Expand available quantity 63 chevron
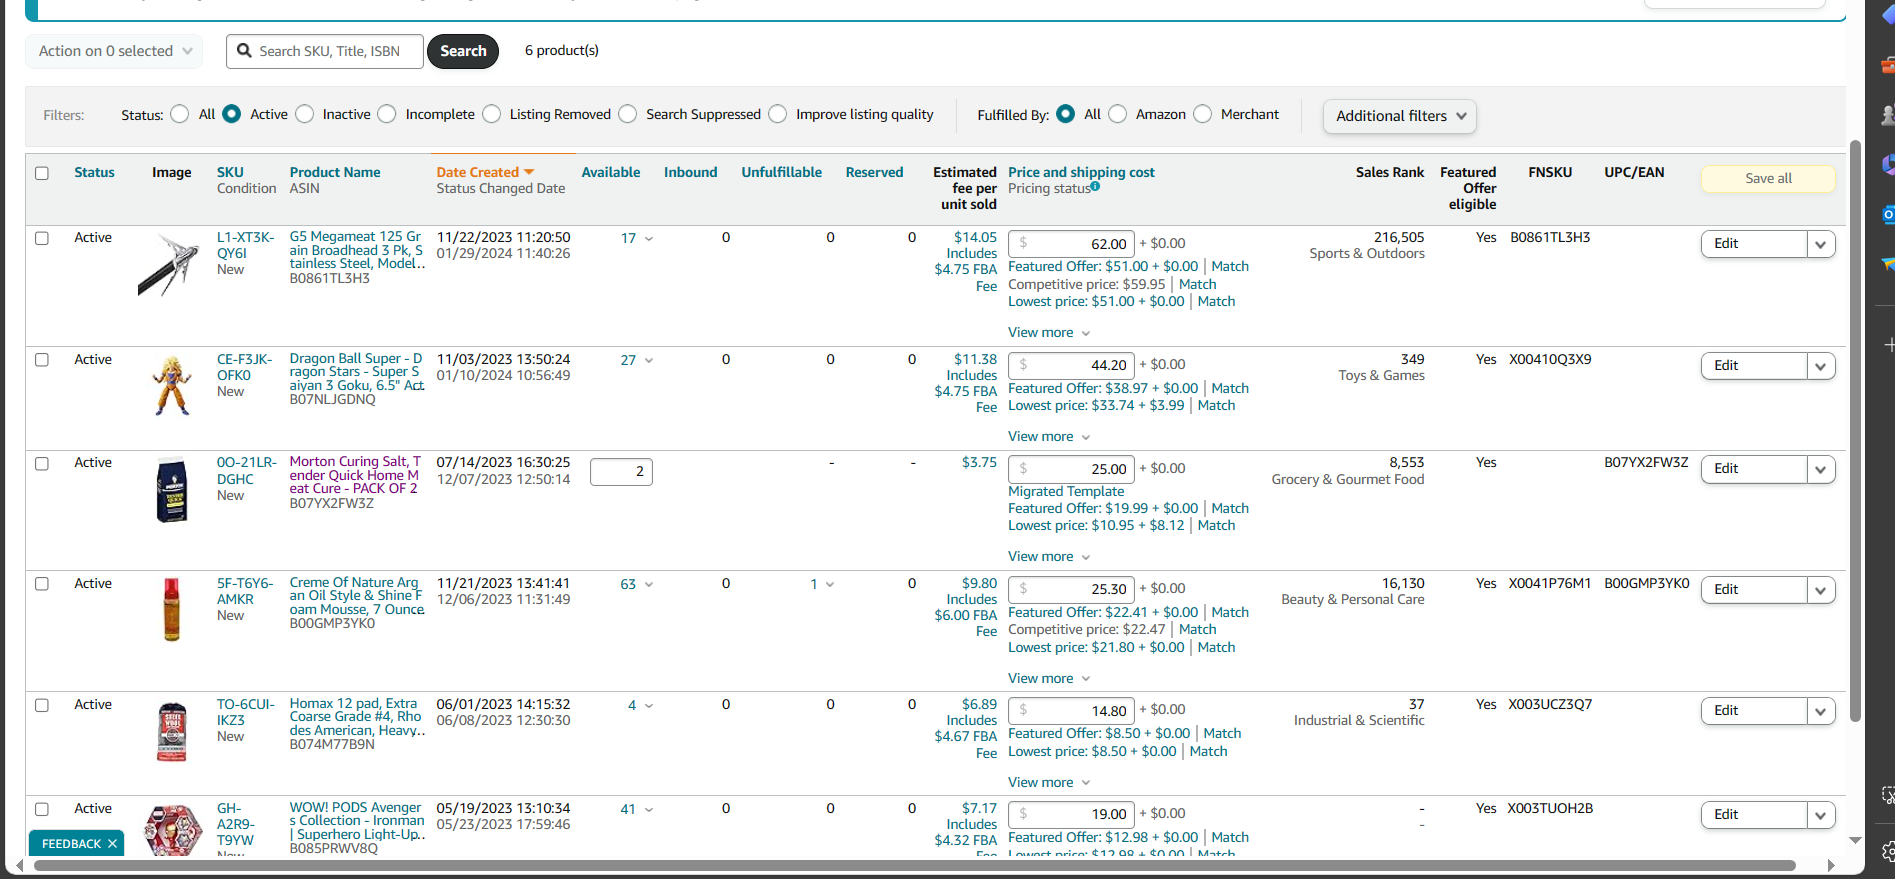The width and height of the screenshot is (1895, 879). [649, 585]
